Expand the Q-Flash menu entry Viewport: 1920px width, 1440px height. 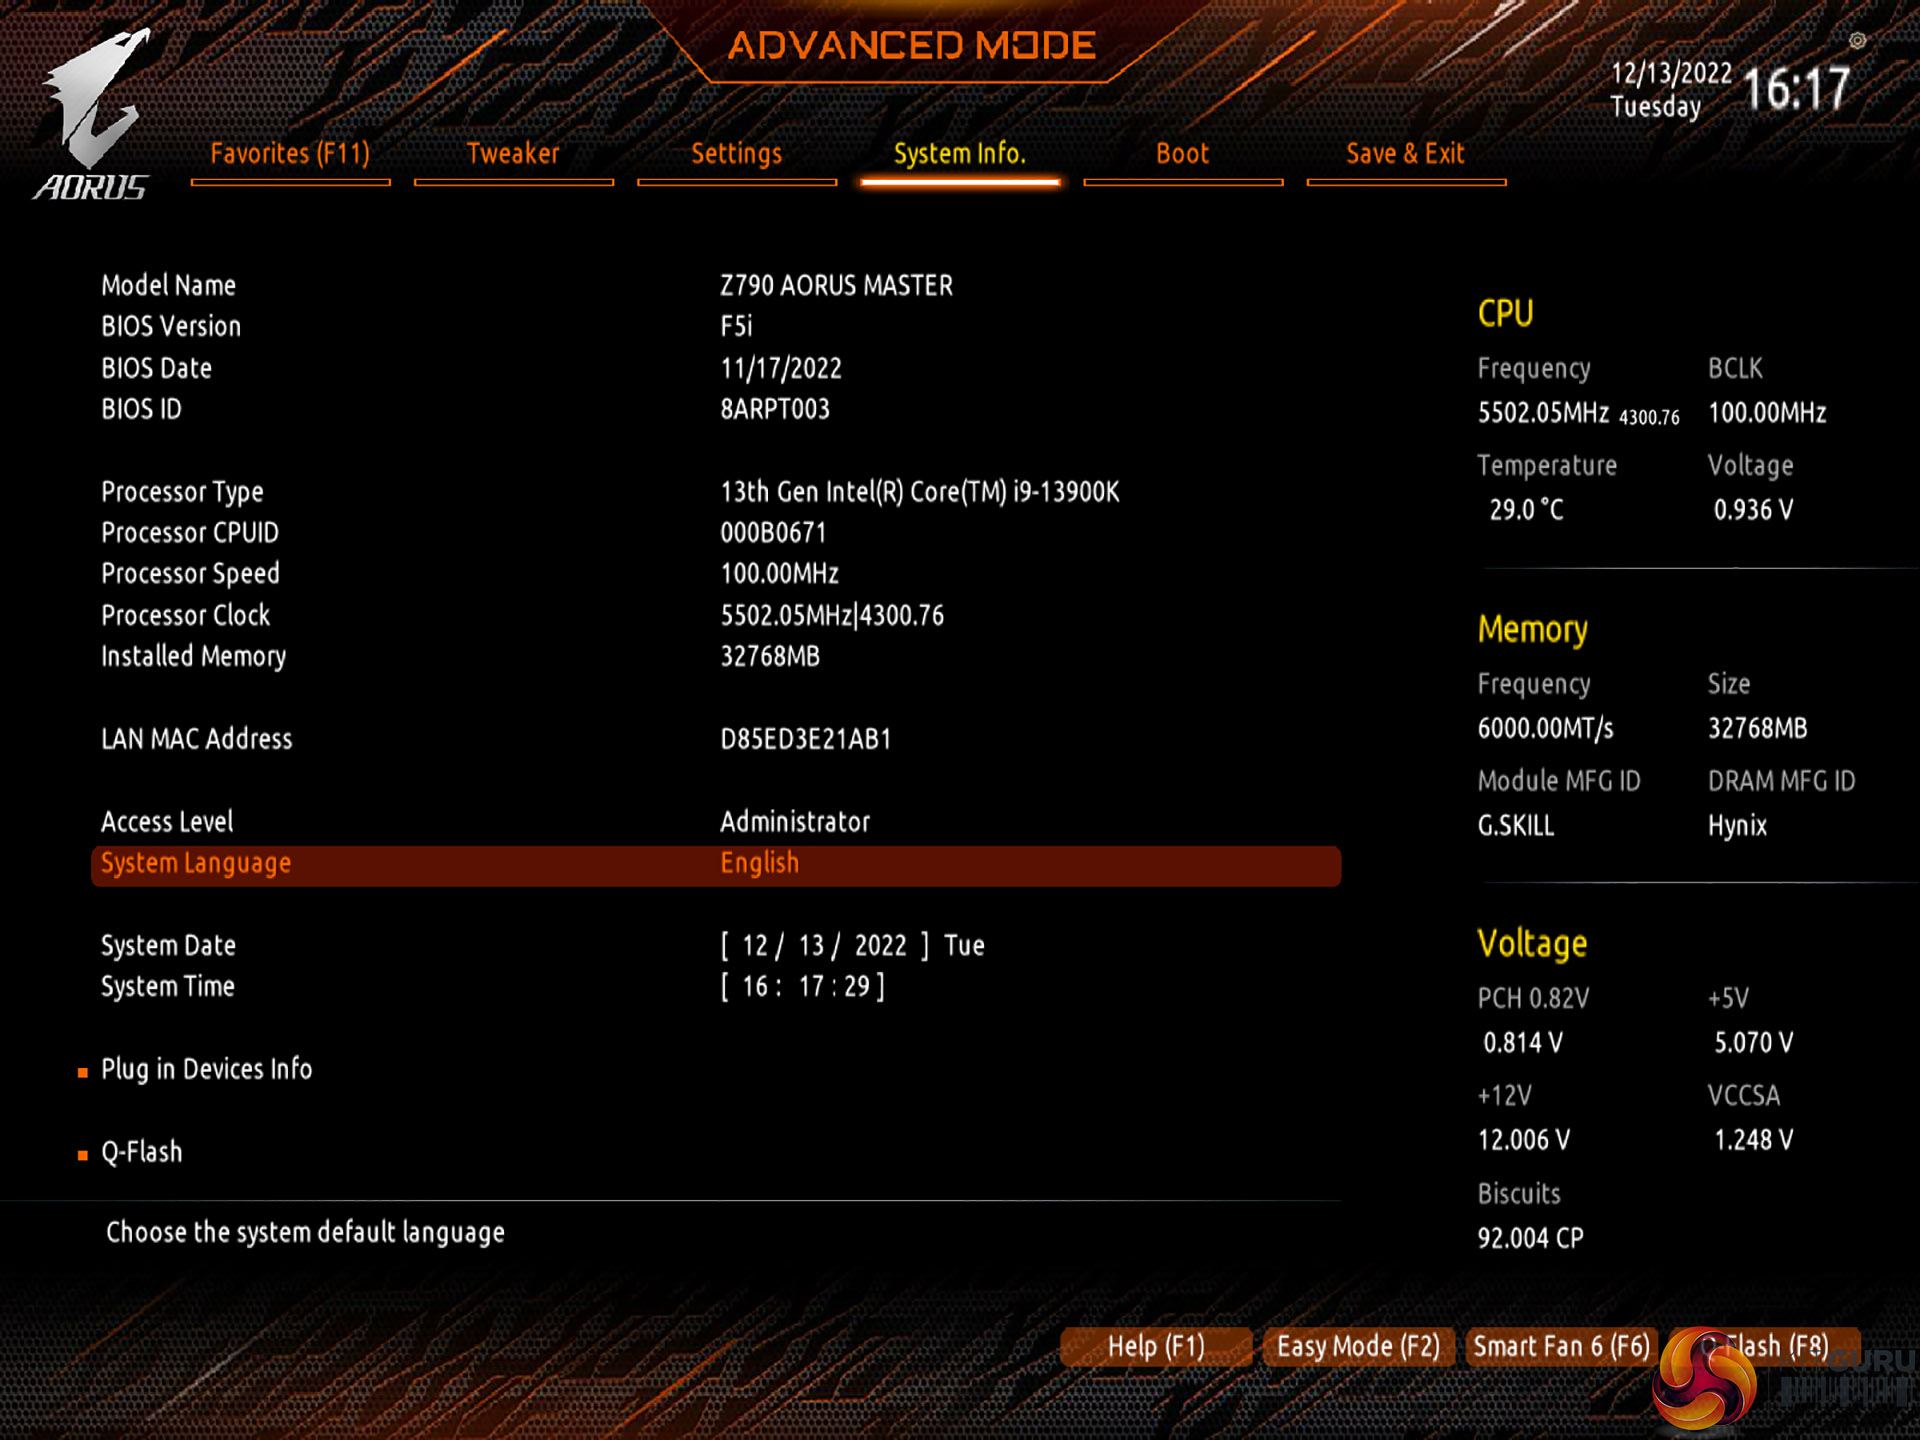pyautogui.click(x=142, y=1152)
